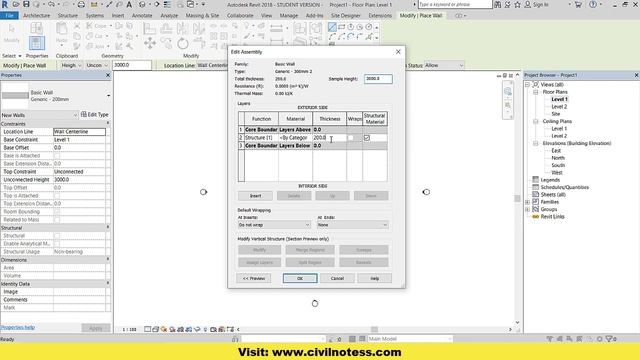Viewport: 640px width, 360px height.
Task: Click the Sample Height input field
Action: tap(378, 79)
